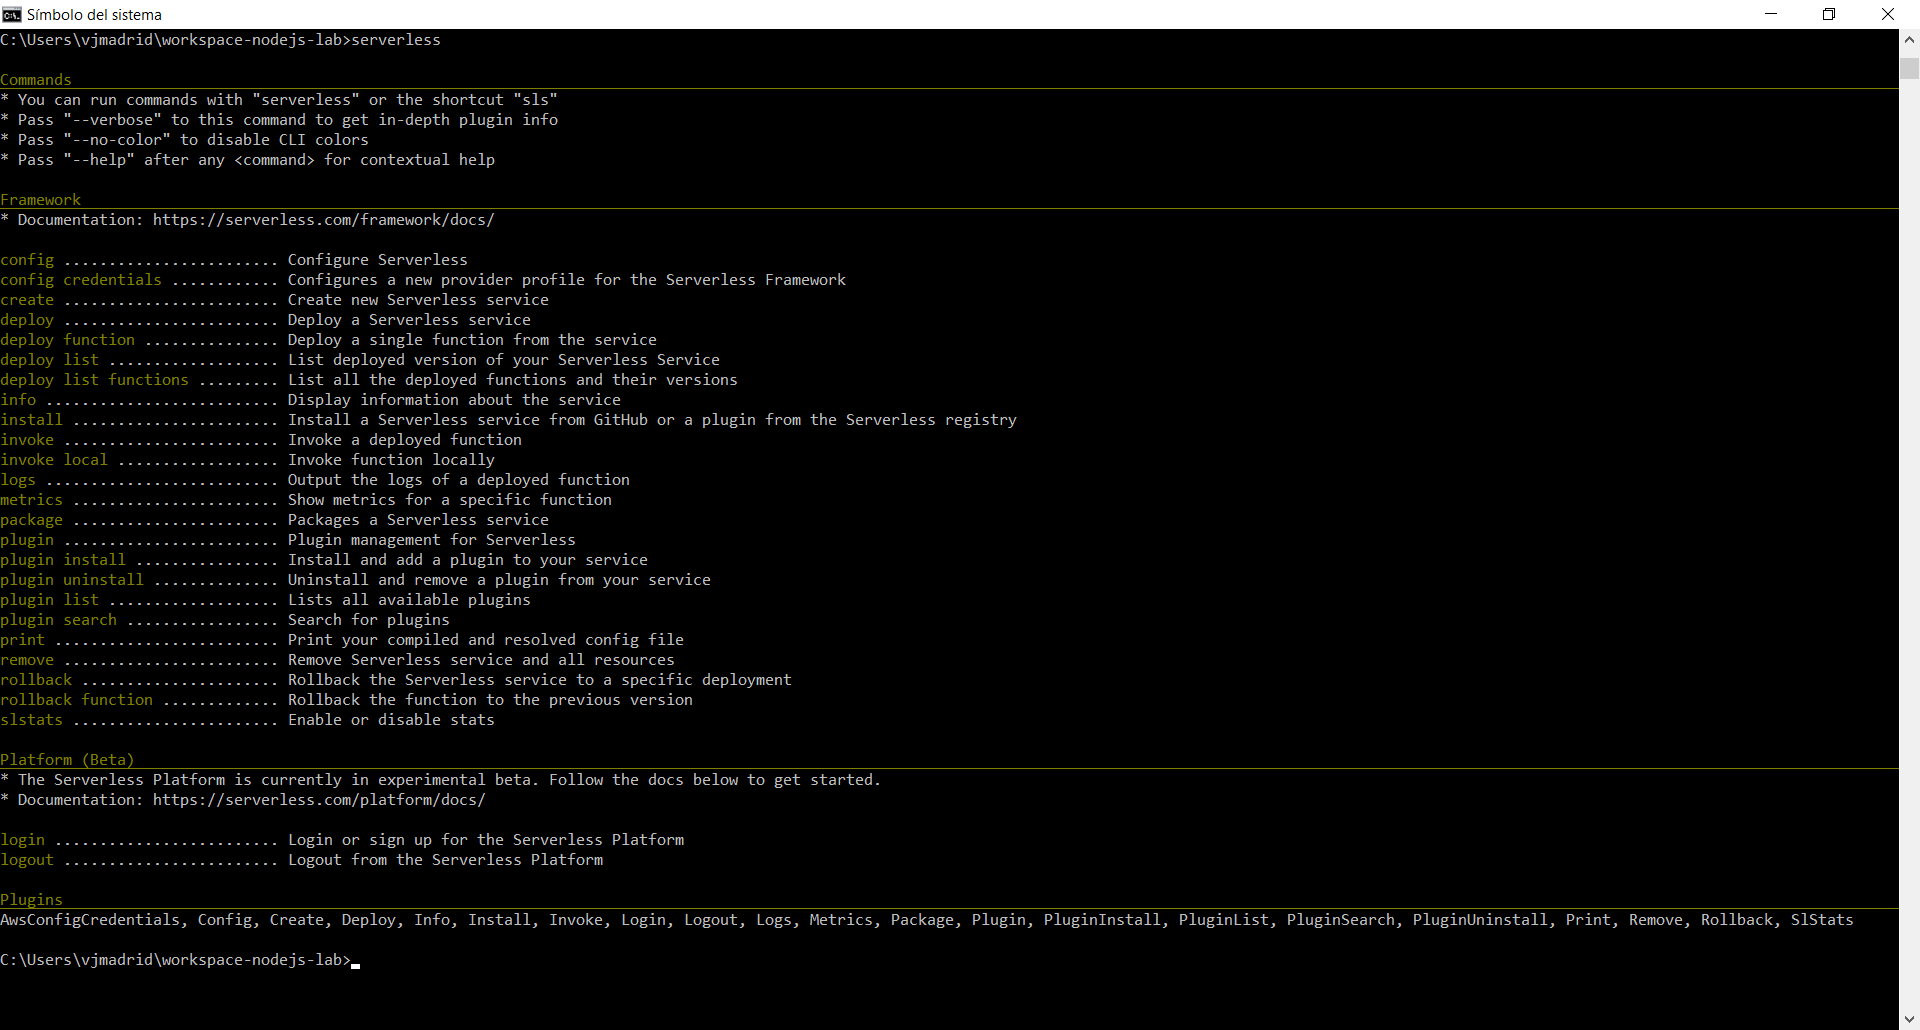The height and width of the screenshot is (1030, 1920).
Task: Click "rollback" beside "Rollback the Serverless service"
Action: pyautogui.click(x=36, y=680)
